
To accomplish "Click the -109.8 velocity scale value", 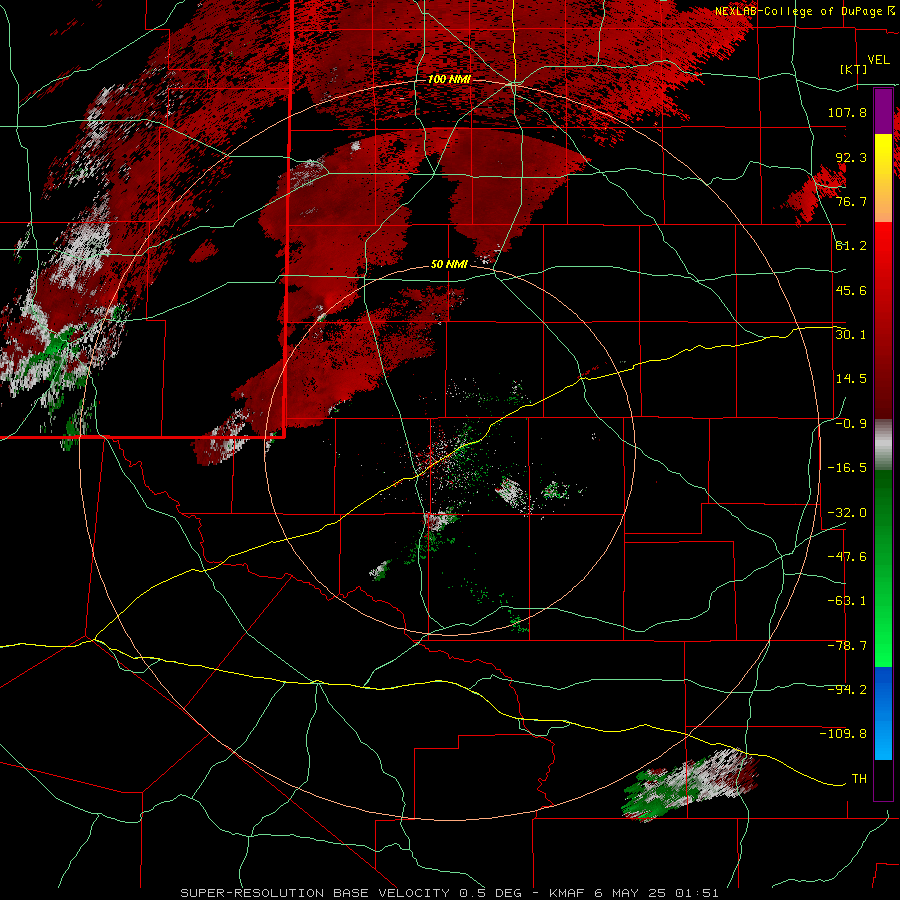I will point(843,734).
